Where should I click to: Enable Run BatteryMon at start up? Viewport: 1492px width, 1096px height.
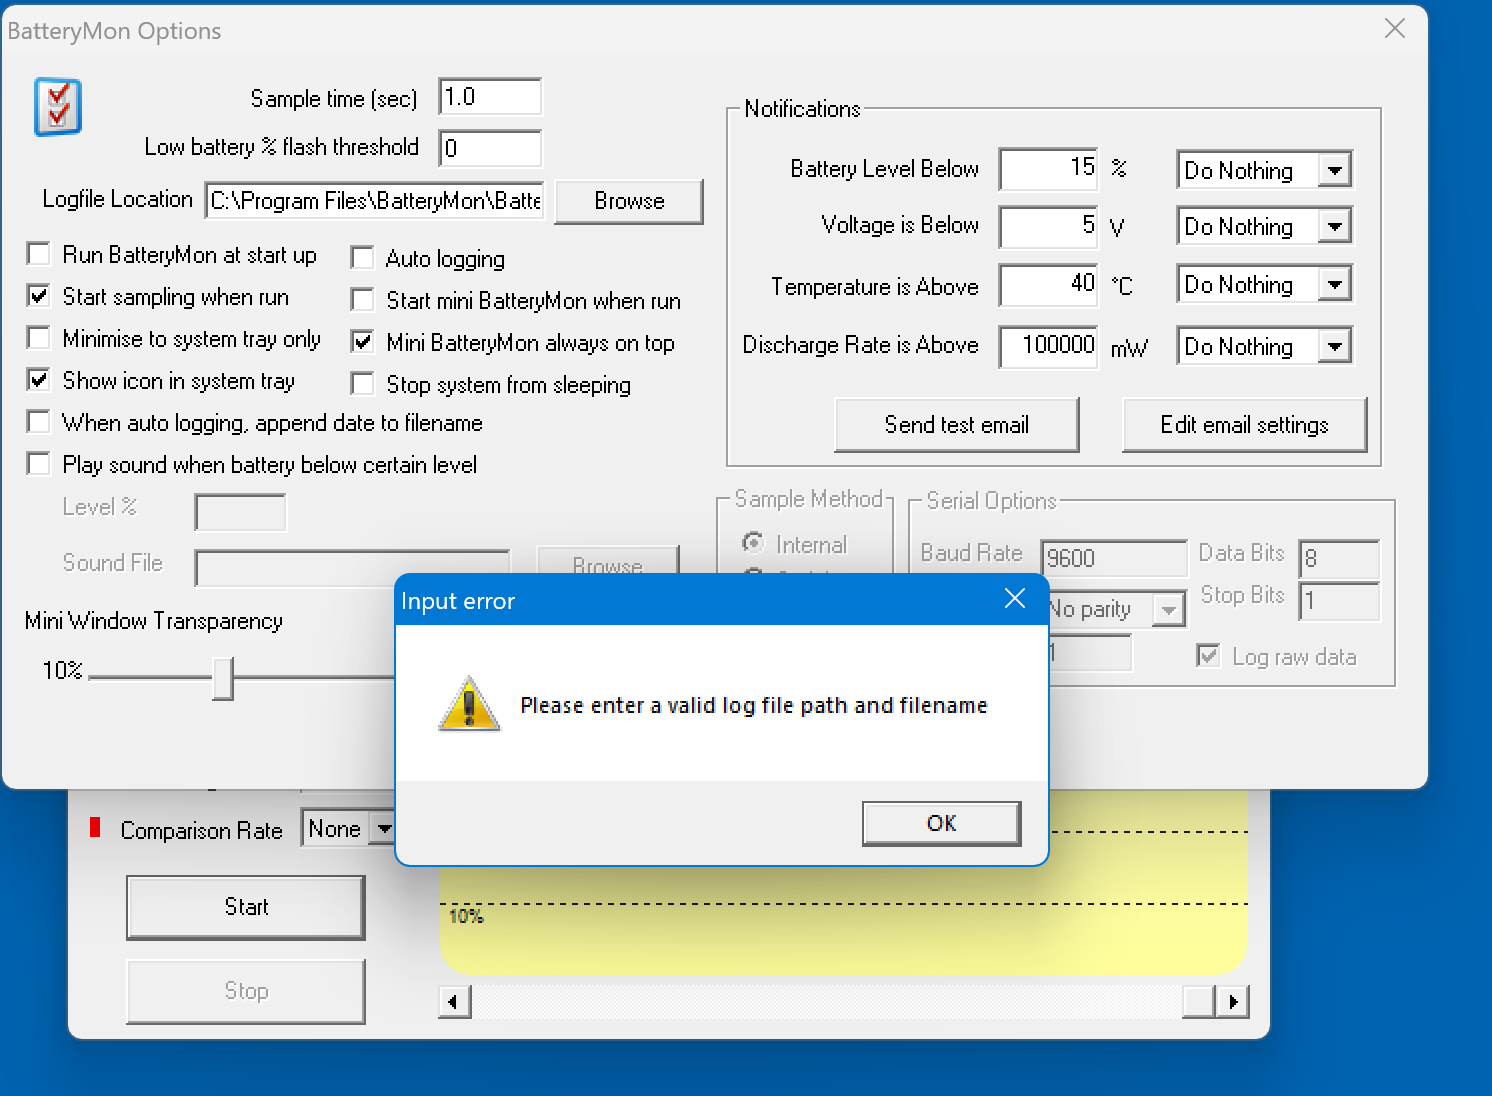point(39,254)
